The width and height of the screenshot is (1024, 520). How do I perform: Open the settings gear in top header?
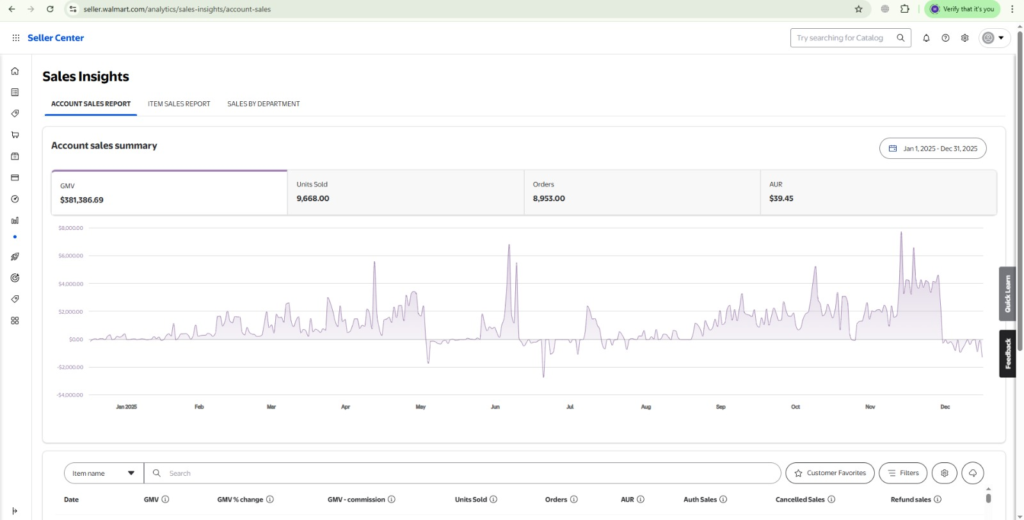[965, 38]
